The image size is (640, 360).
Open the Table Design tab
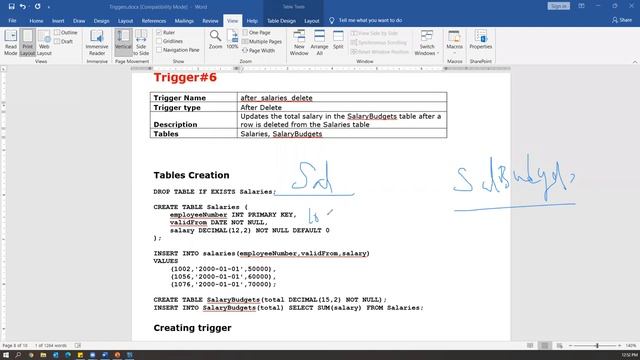[281, 20]
